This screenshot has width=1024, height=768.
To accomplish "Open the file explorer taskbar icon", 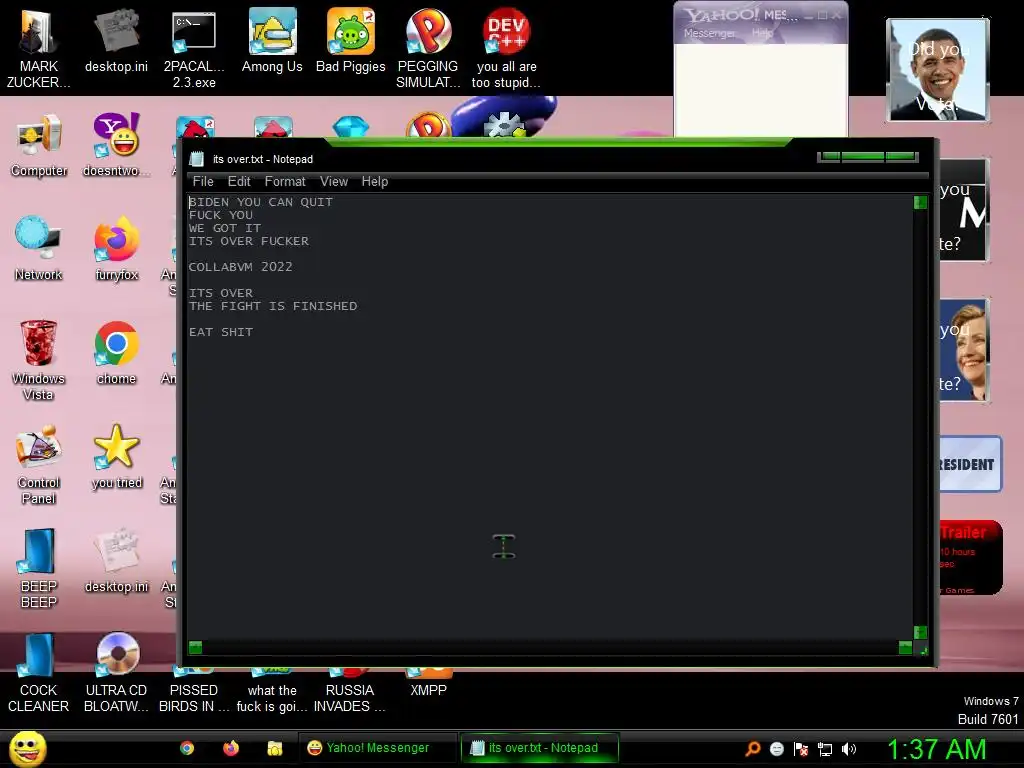I will pyautogui.click(x=274, y=748).
